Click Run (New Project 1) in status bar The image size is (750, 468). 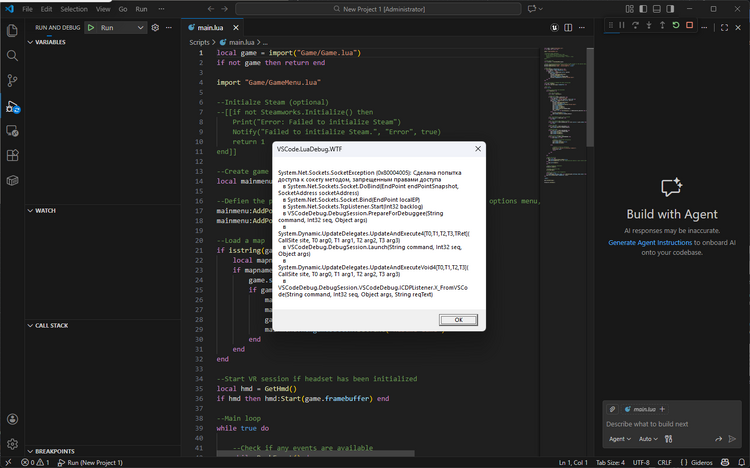pyautogui.click(x=90, y=463)
